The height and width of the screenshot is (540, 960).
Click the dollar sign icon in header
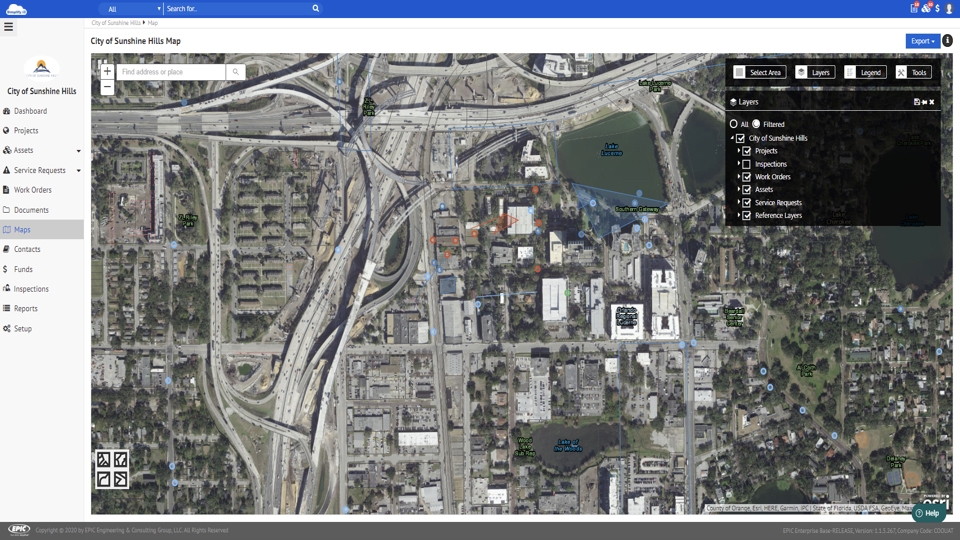point(937,9)
